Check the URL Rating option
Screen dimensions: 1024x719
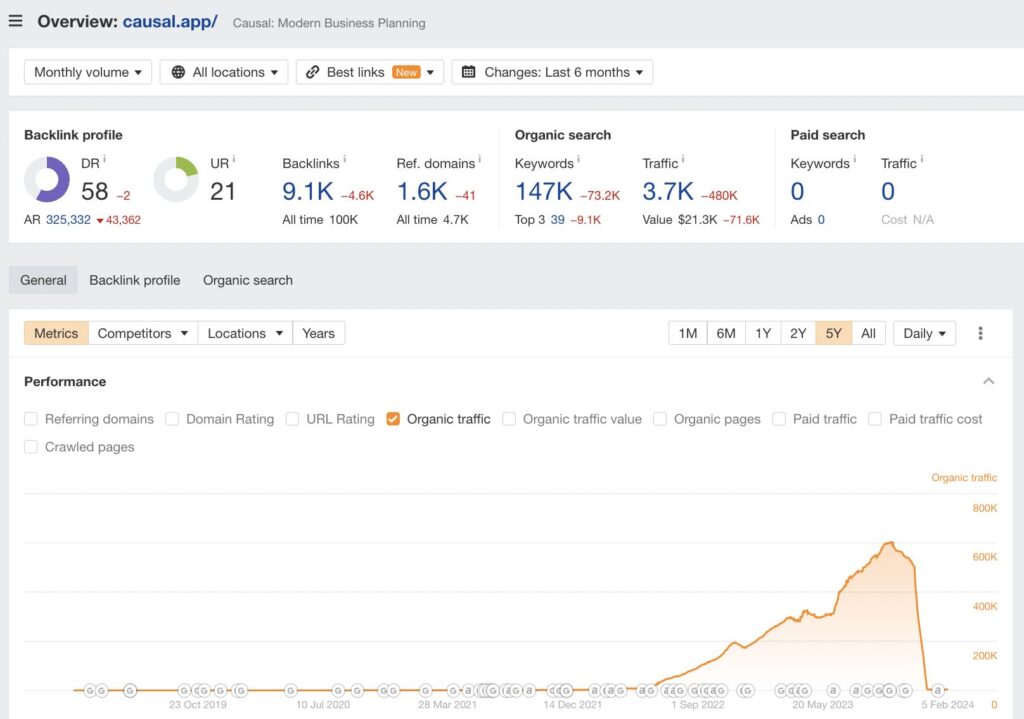pyautogui.click(x=293, y=419)
